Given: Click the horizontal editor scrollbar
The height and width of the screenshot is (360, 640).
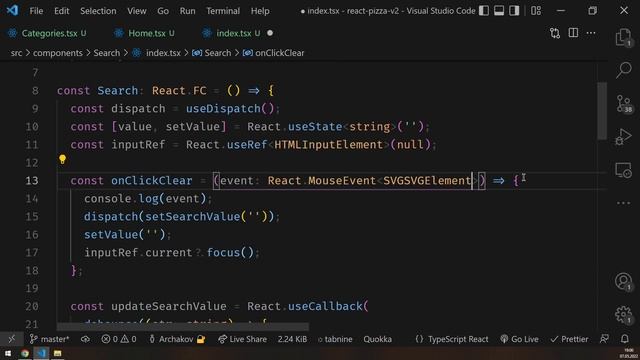Looking at the screenshot, I should click(183, 327).
